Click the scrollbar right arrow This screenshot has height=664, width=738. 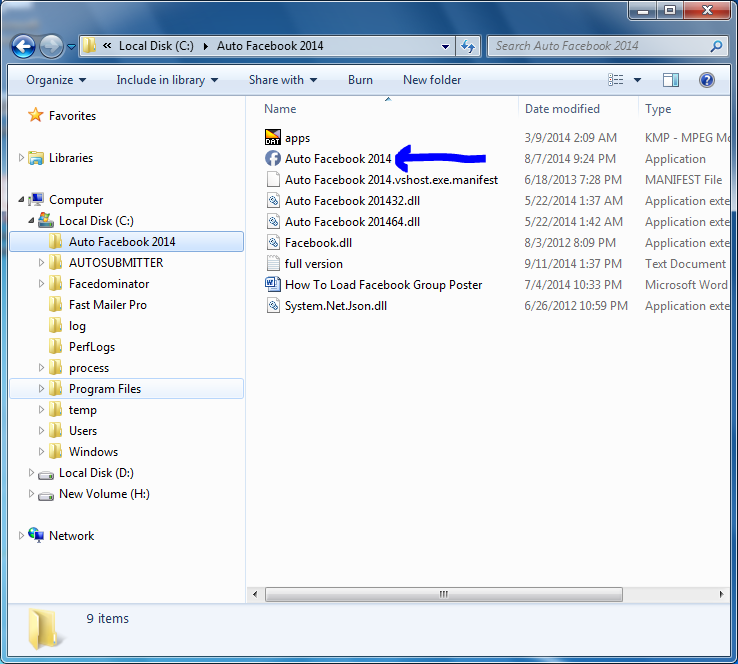pyautogui.click(x=721, y=594)
